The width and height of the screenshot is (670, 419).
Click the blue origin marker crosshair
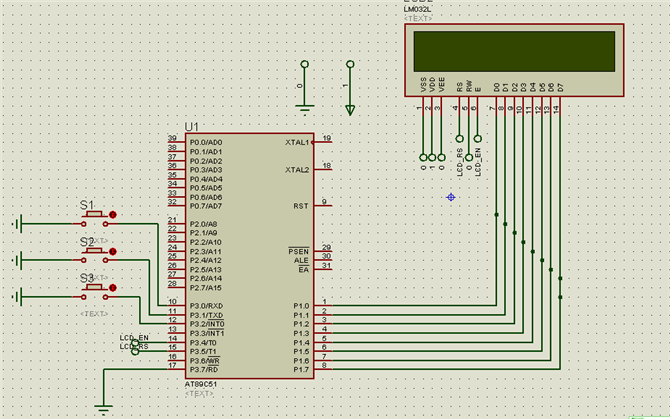tap(450, 197)
